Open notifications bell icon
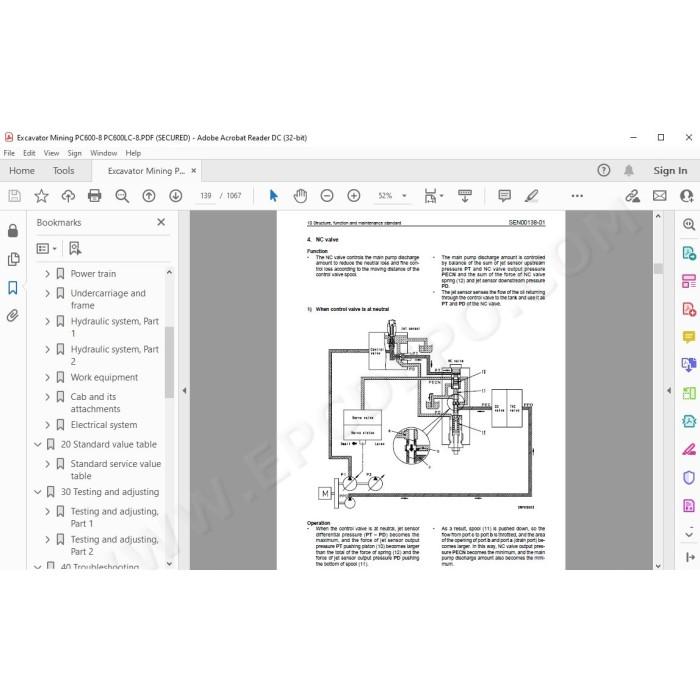The image size is (700, 700). point(629,170)
